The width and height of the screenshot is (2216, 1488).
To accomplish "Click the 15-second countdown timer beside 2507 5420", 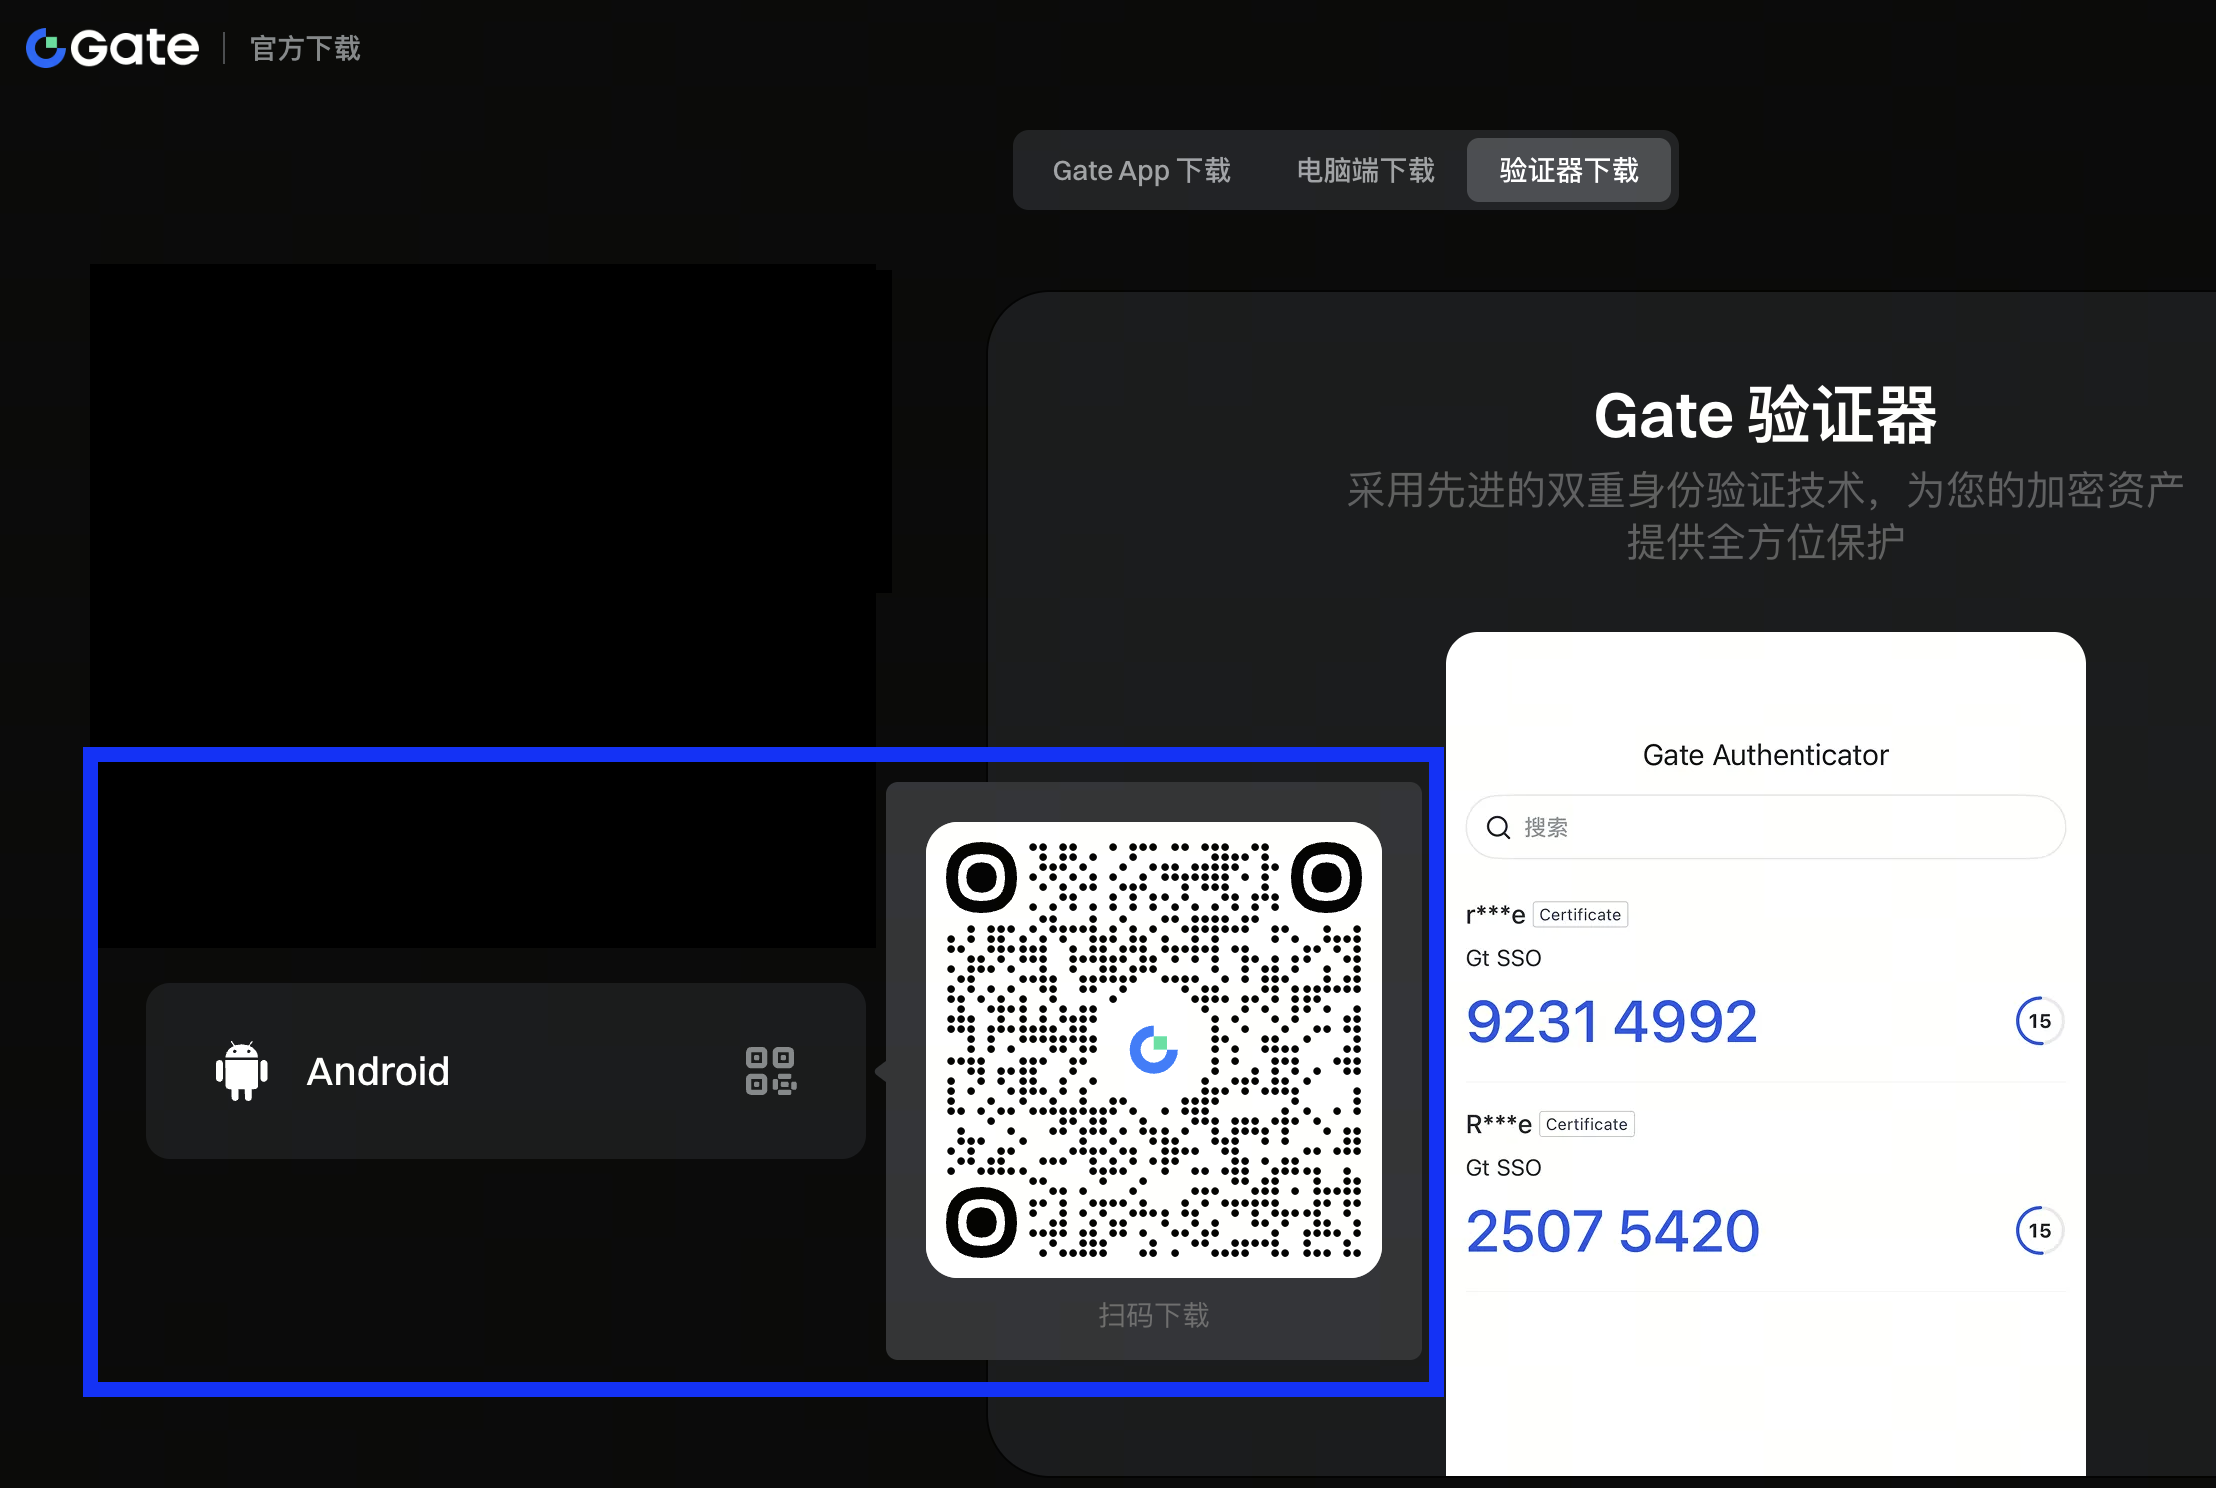I will pos(2038,1231).
